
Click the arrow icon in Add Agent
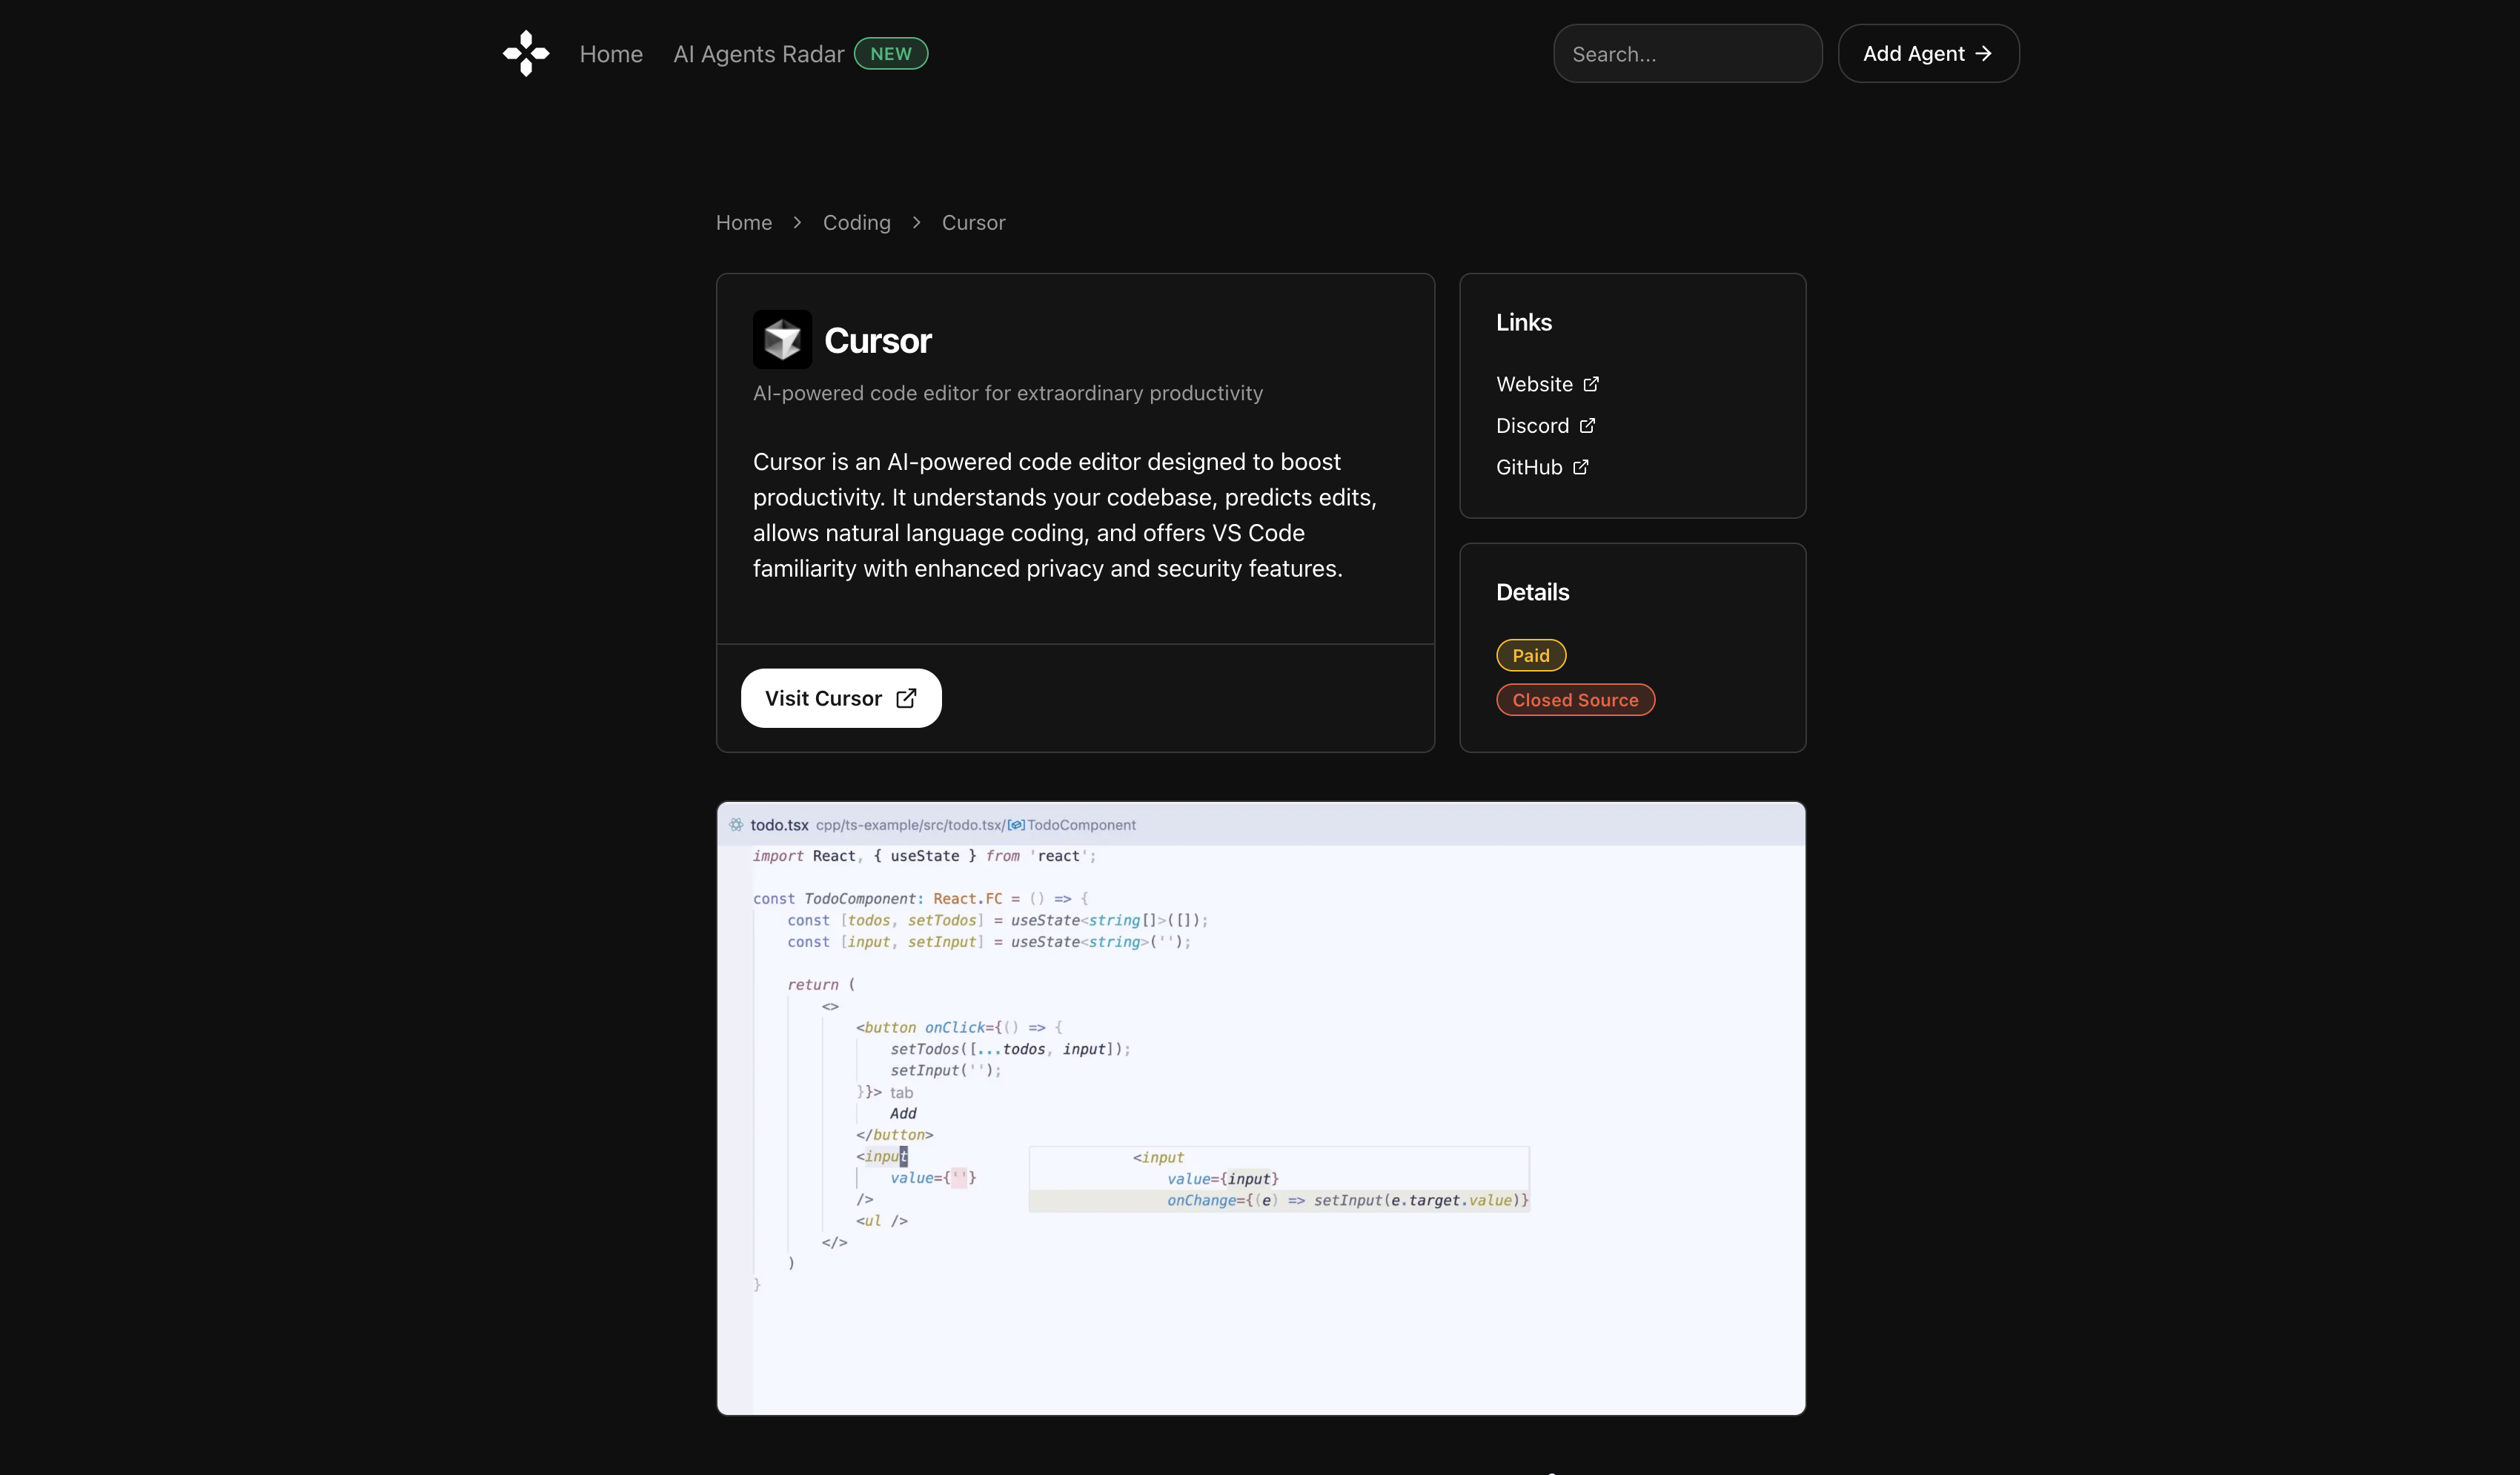click(x=1983, y=53)
